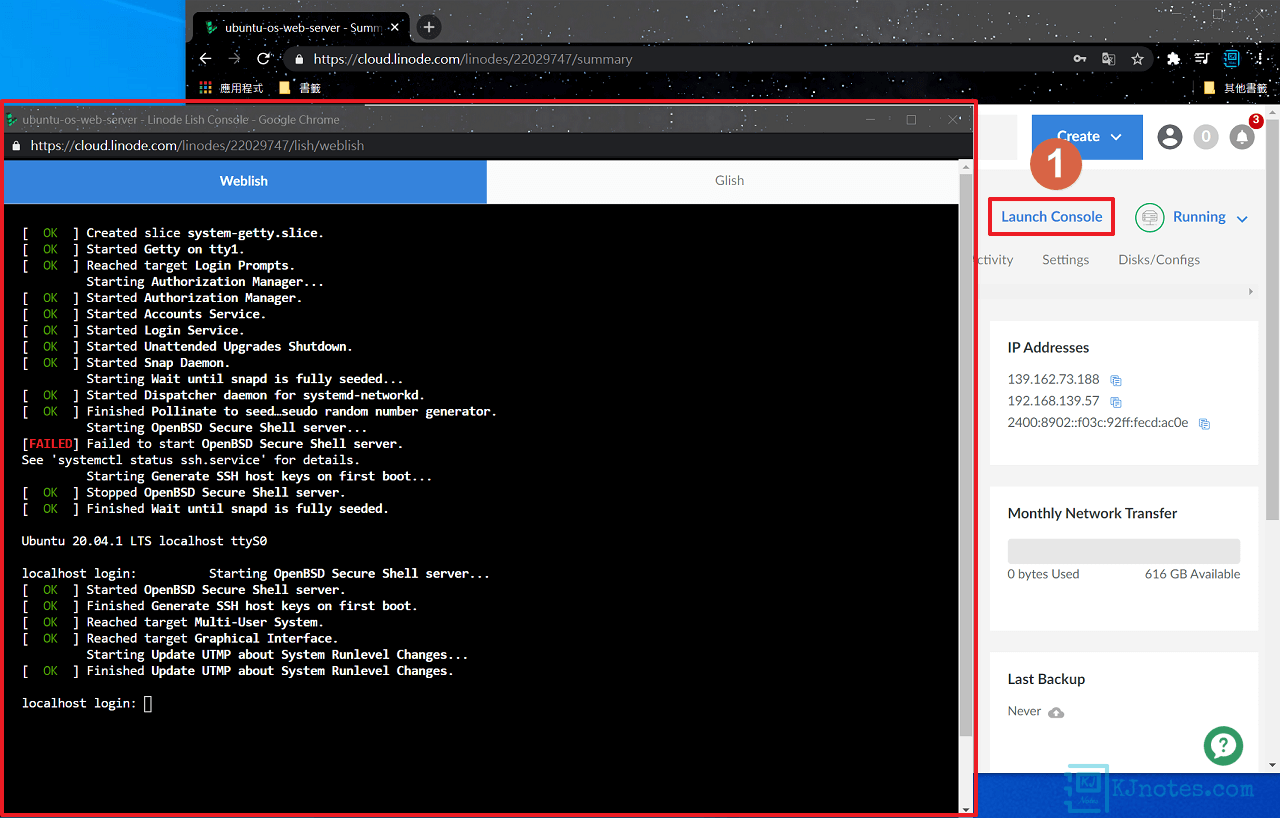Viewport: 1280px width, 818px height.
Task: Click the Last Backup heading
Action: pyautogui.click(x=1046, y=679)
